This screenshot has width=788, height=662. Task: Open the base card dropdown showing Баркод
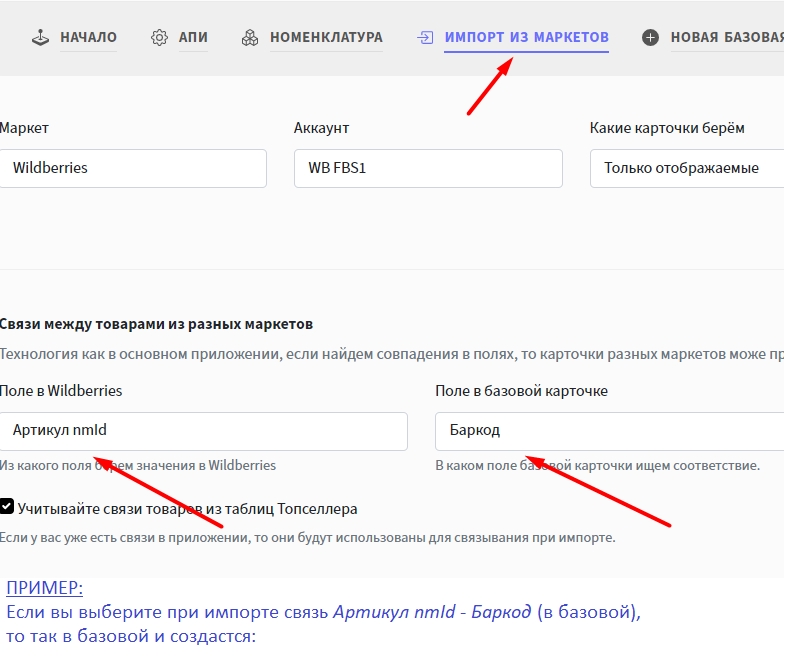point(610,431)
